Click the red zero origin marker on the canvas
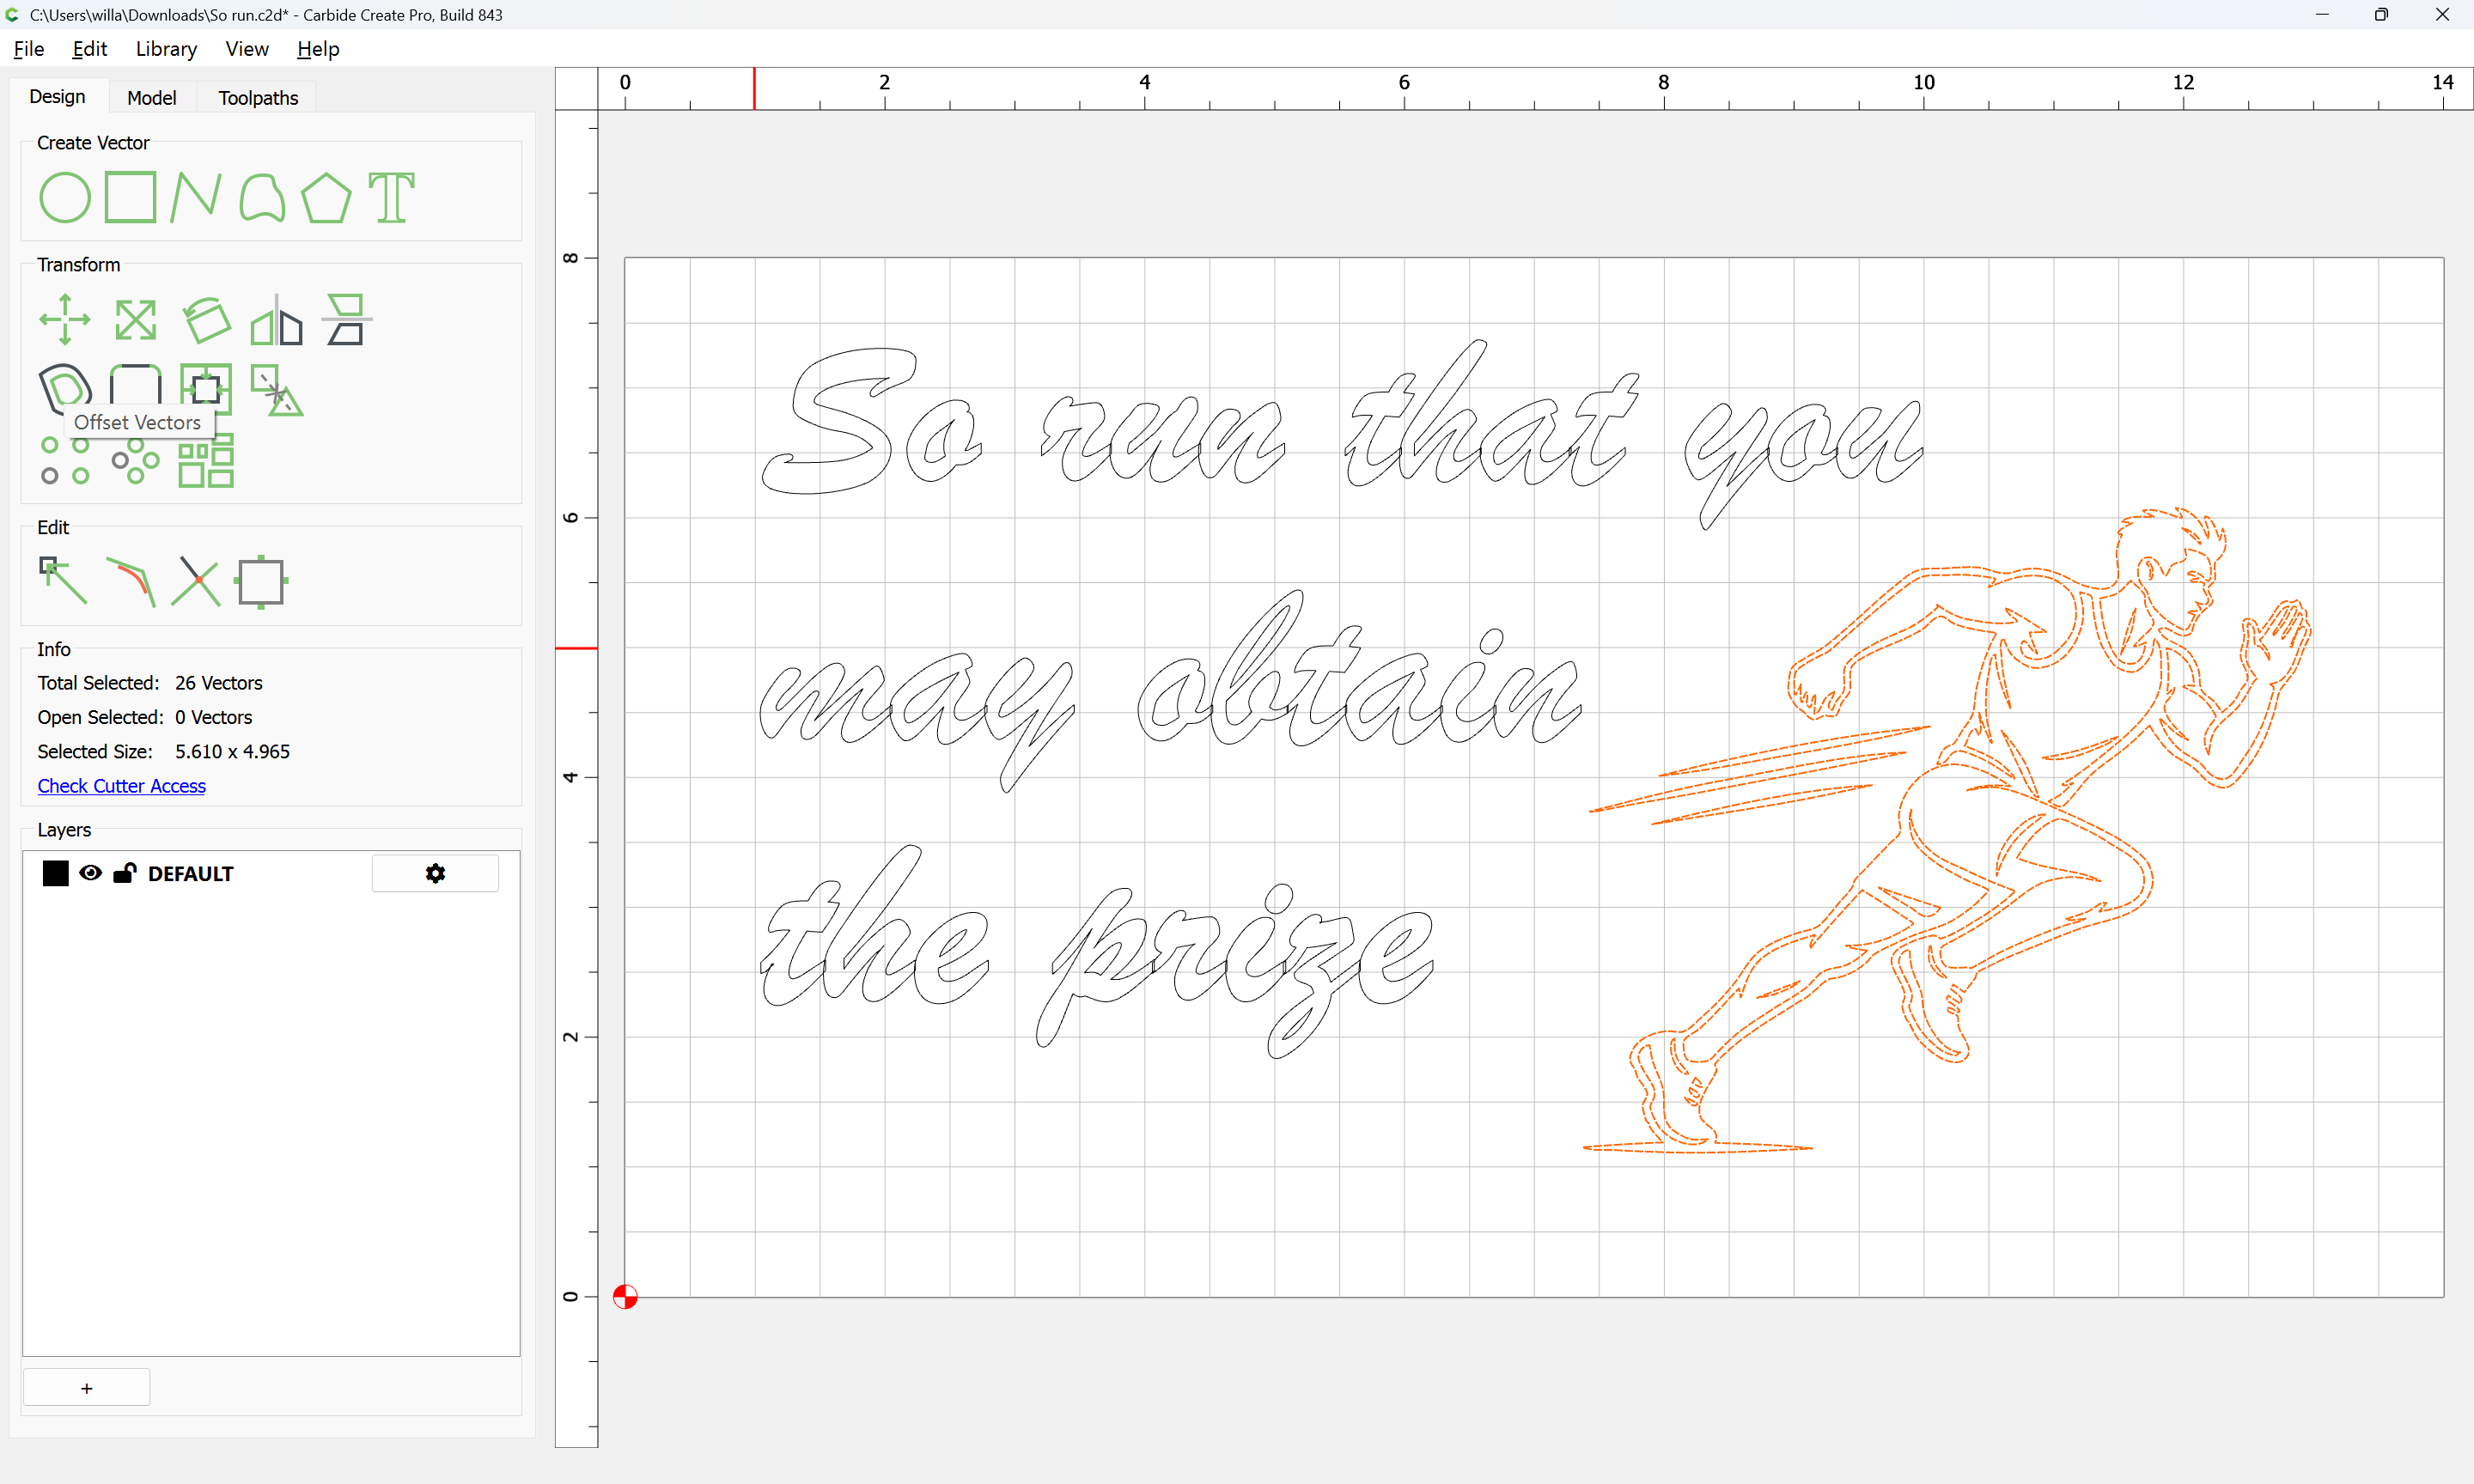Image resolution: width=2474 pixels, height=1484 pixels. [x=625, y=1297]
